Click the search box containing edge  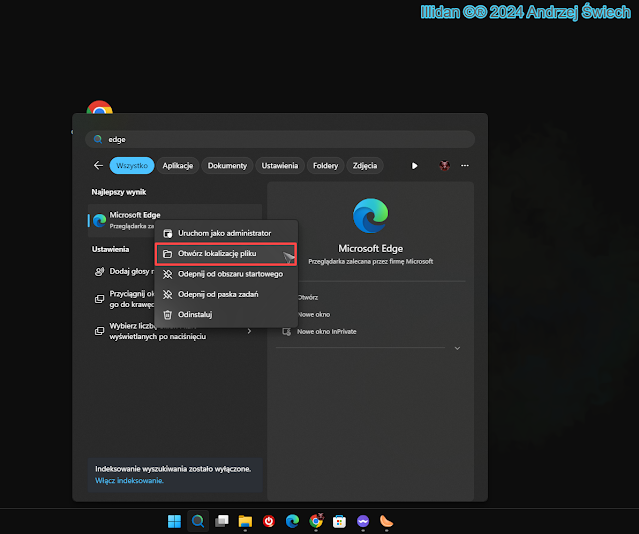[280, 139]
